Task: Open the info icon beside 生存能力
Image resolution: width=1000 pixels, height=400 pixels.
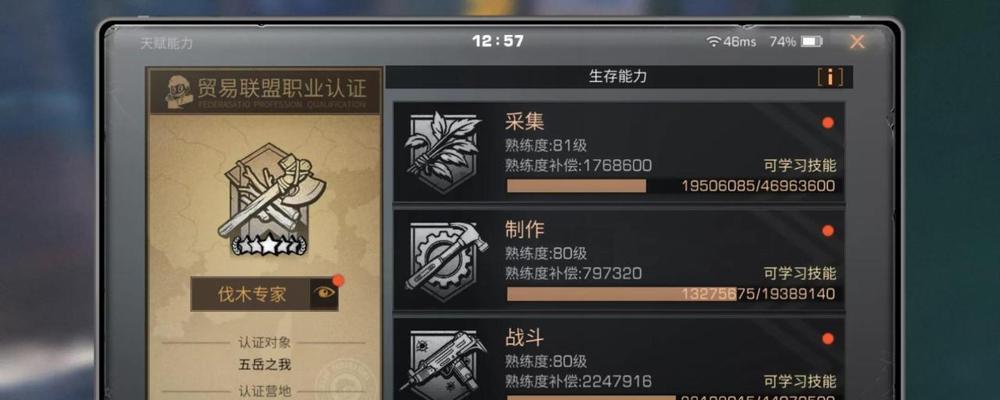Action: pos(830,77)
